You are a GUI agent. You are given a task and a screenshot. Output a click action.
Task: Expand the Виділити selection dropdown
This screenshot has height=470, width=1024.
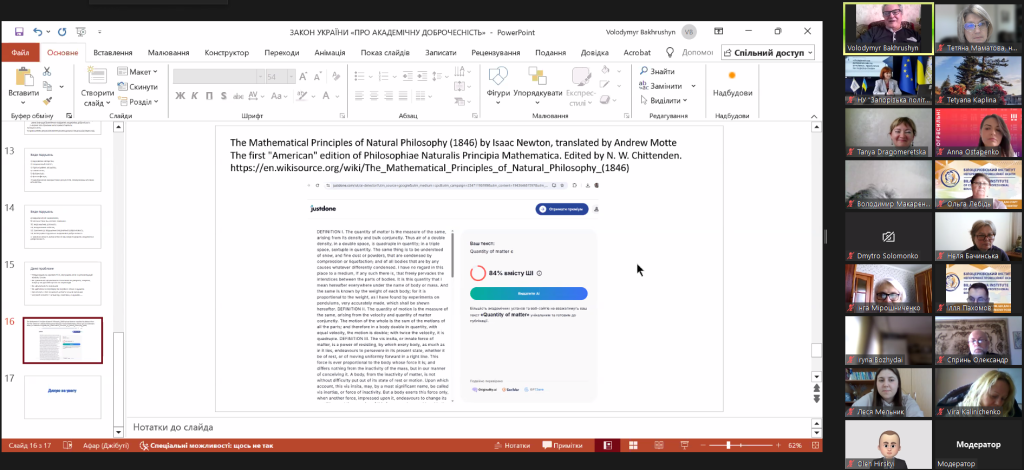point(668,100)
